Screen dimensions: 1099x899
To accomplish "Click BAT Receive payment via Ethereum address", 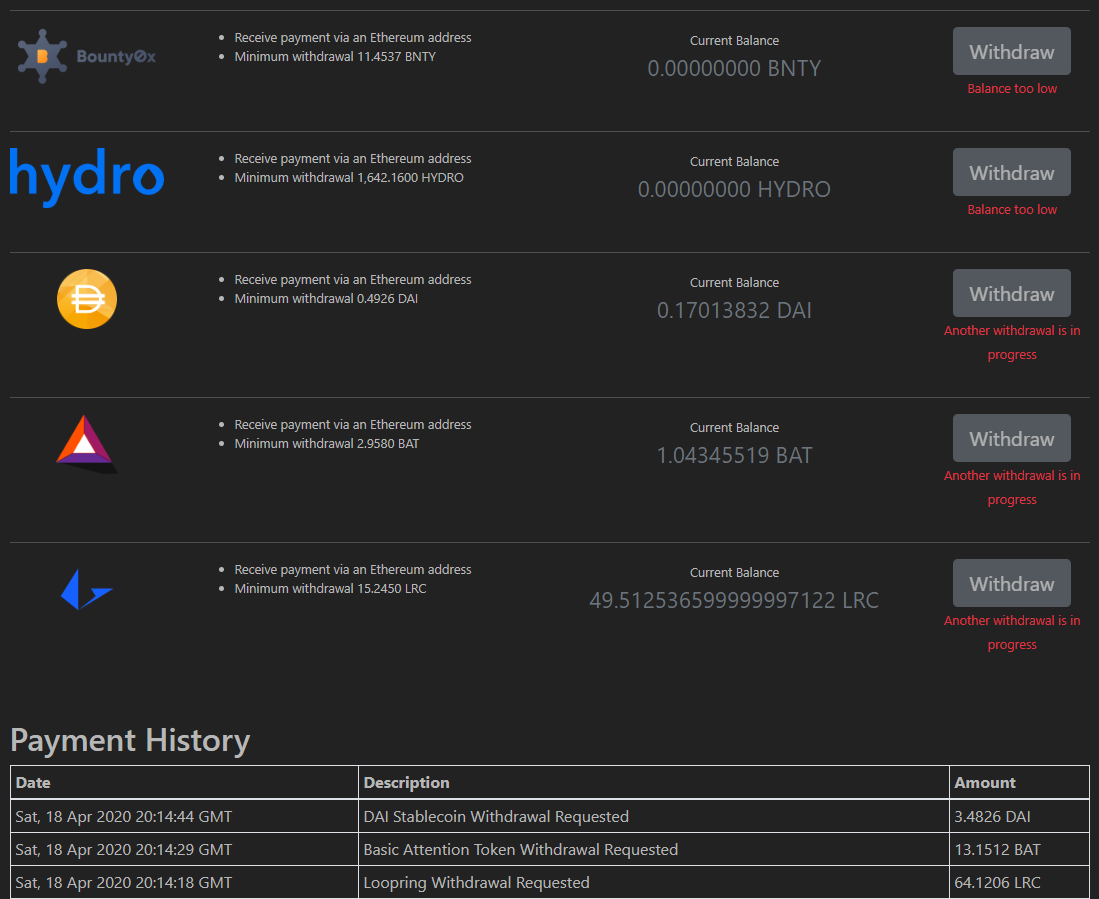I will [353, 425].
